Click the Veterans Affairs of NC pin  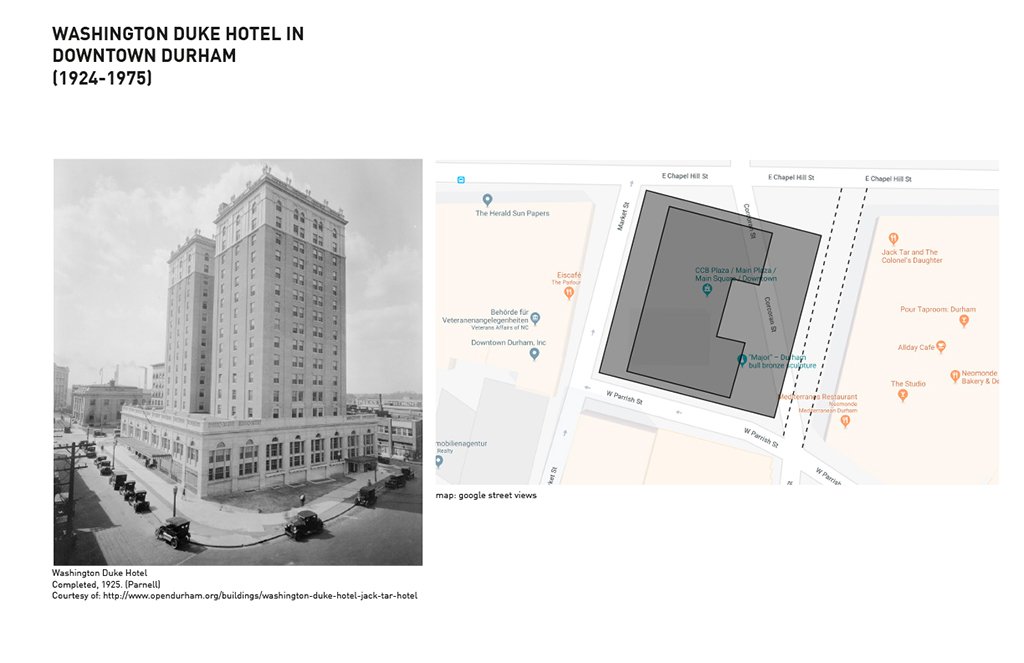click(x=536, y=319)
